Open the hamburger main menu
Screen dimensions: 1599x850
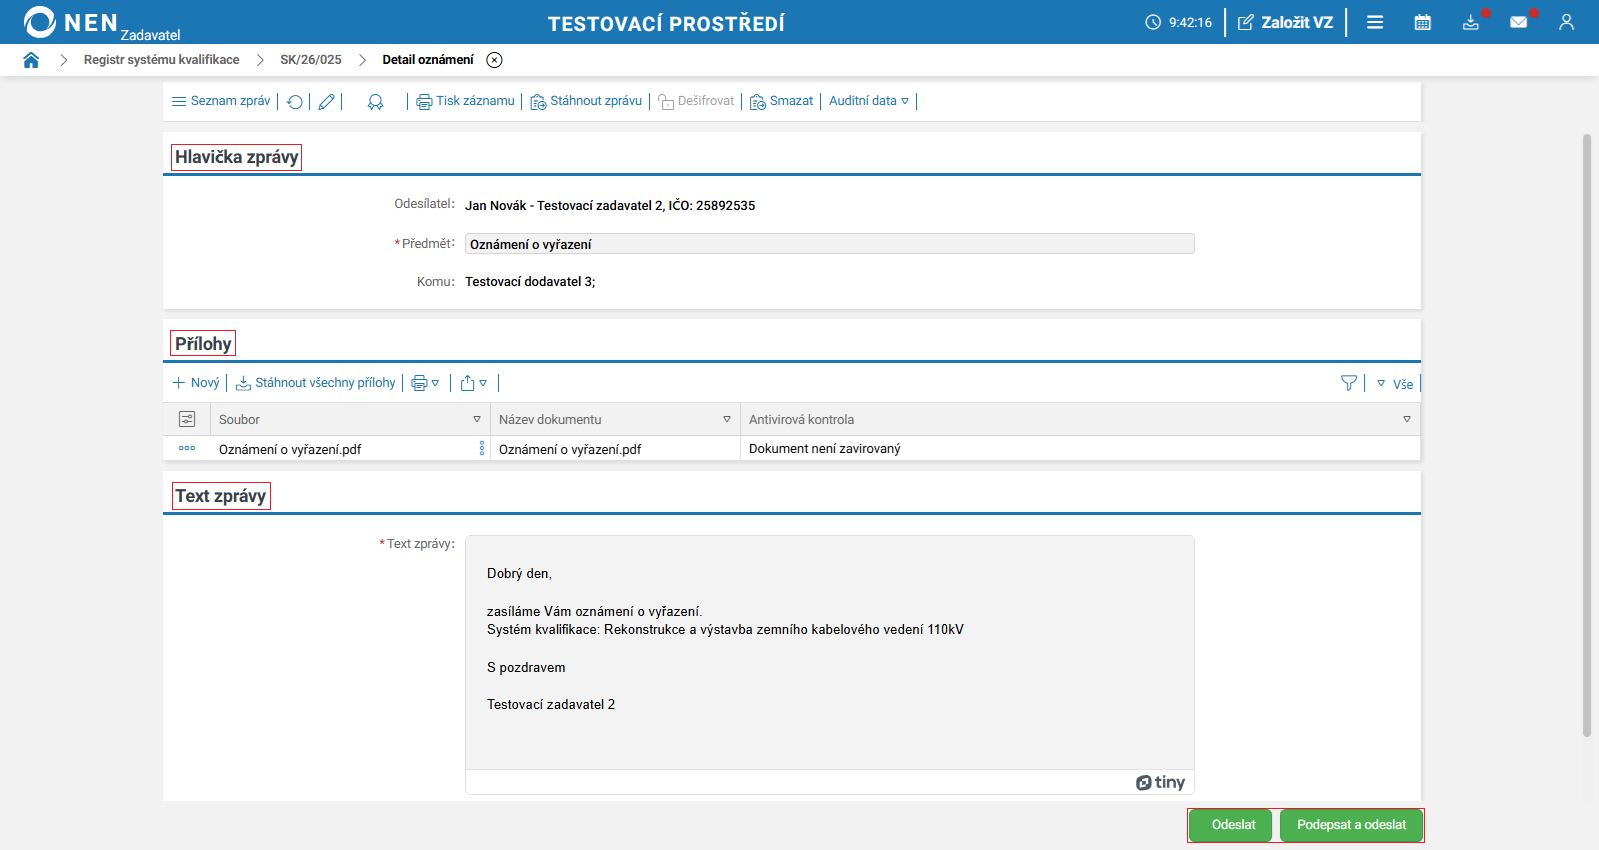pos(1375,22)
